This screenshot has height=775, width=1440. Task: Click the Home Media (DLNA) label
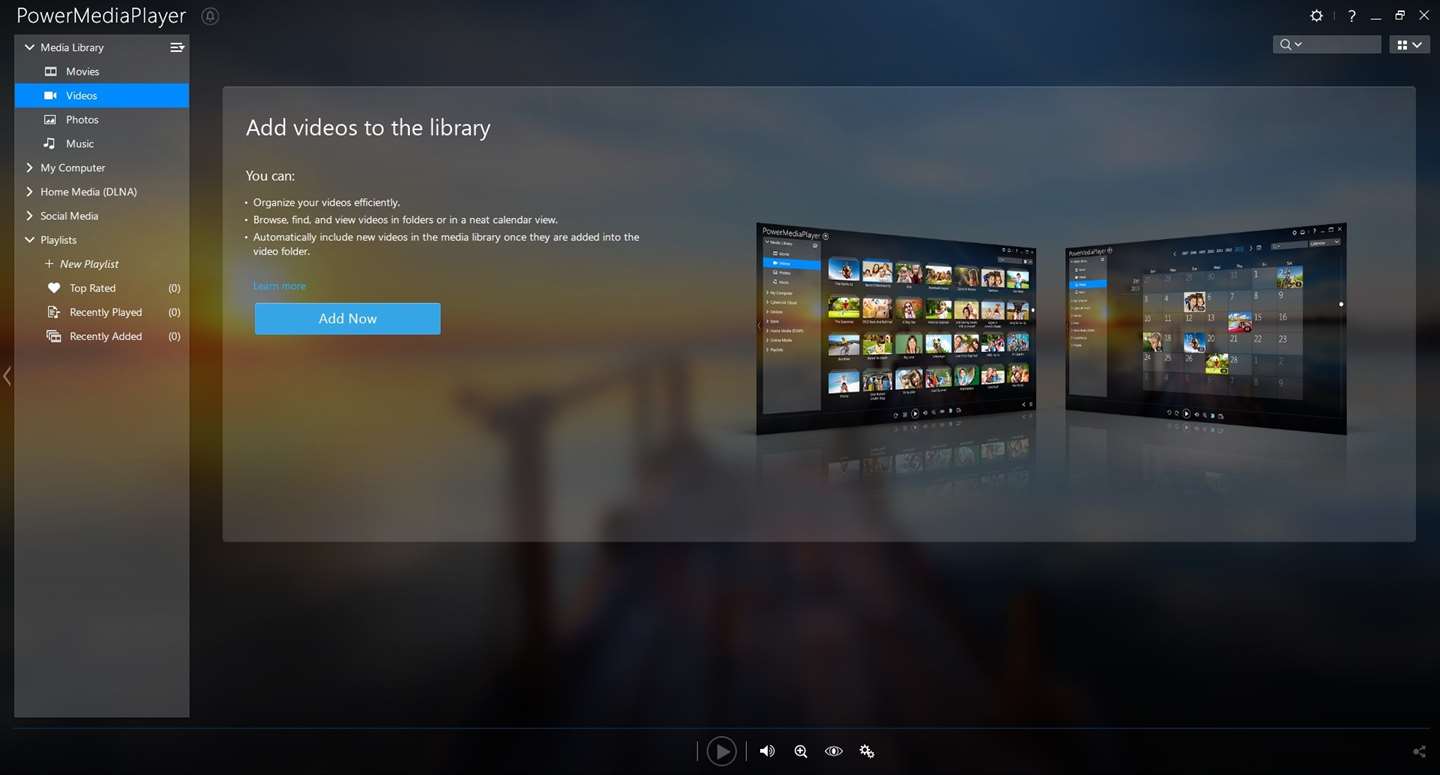(89, 192)
